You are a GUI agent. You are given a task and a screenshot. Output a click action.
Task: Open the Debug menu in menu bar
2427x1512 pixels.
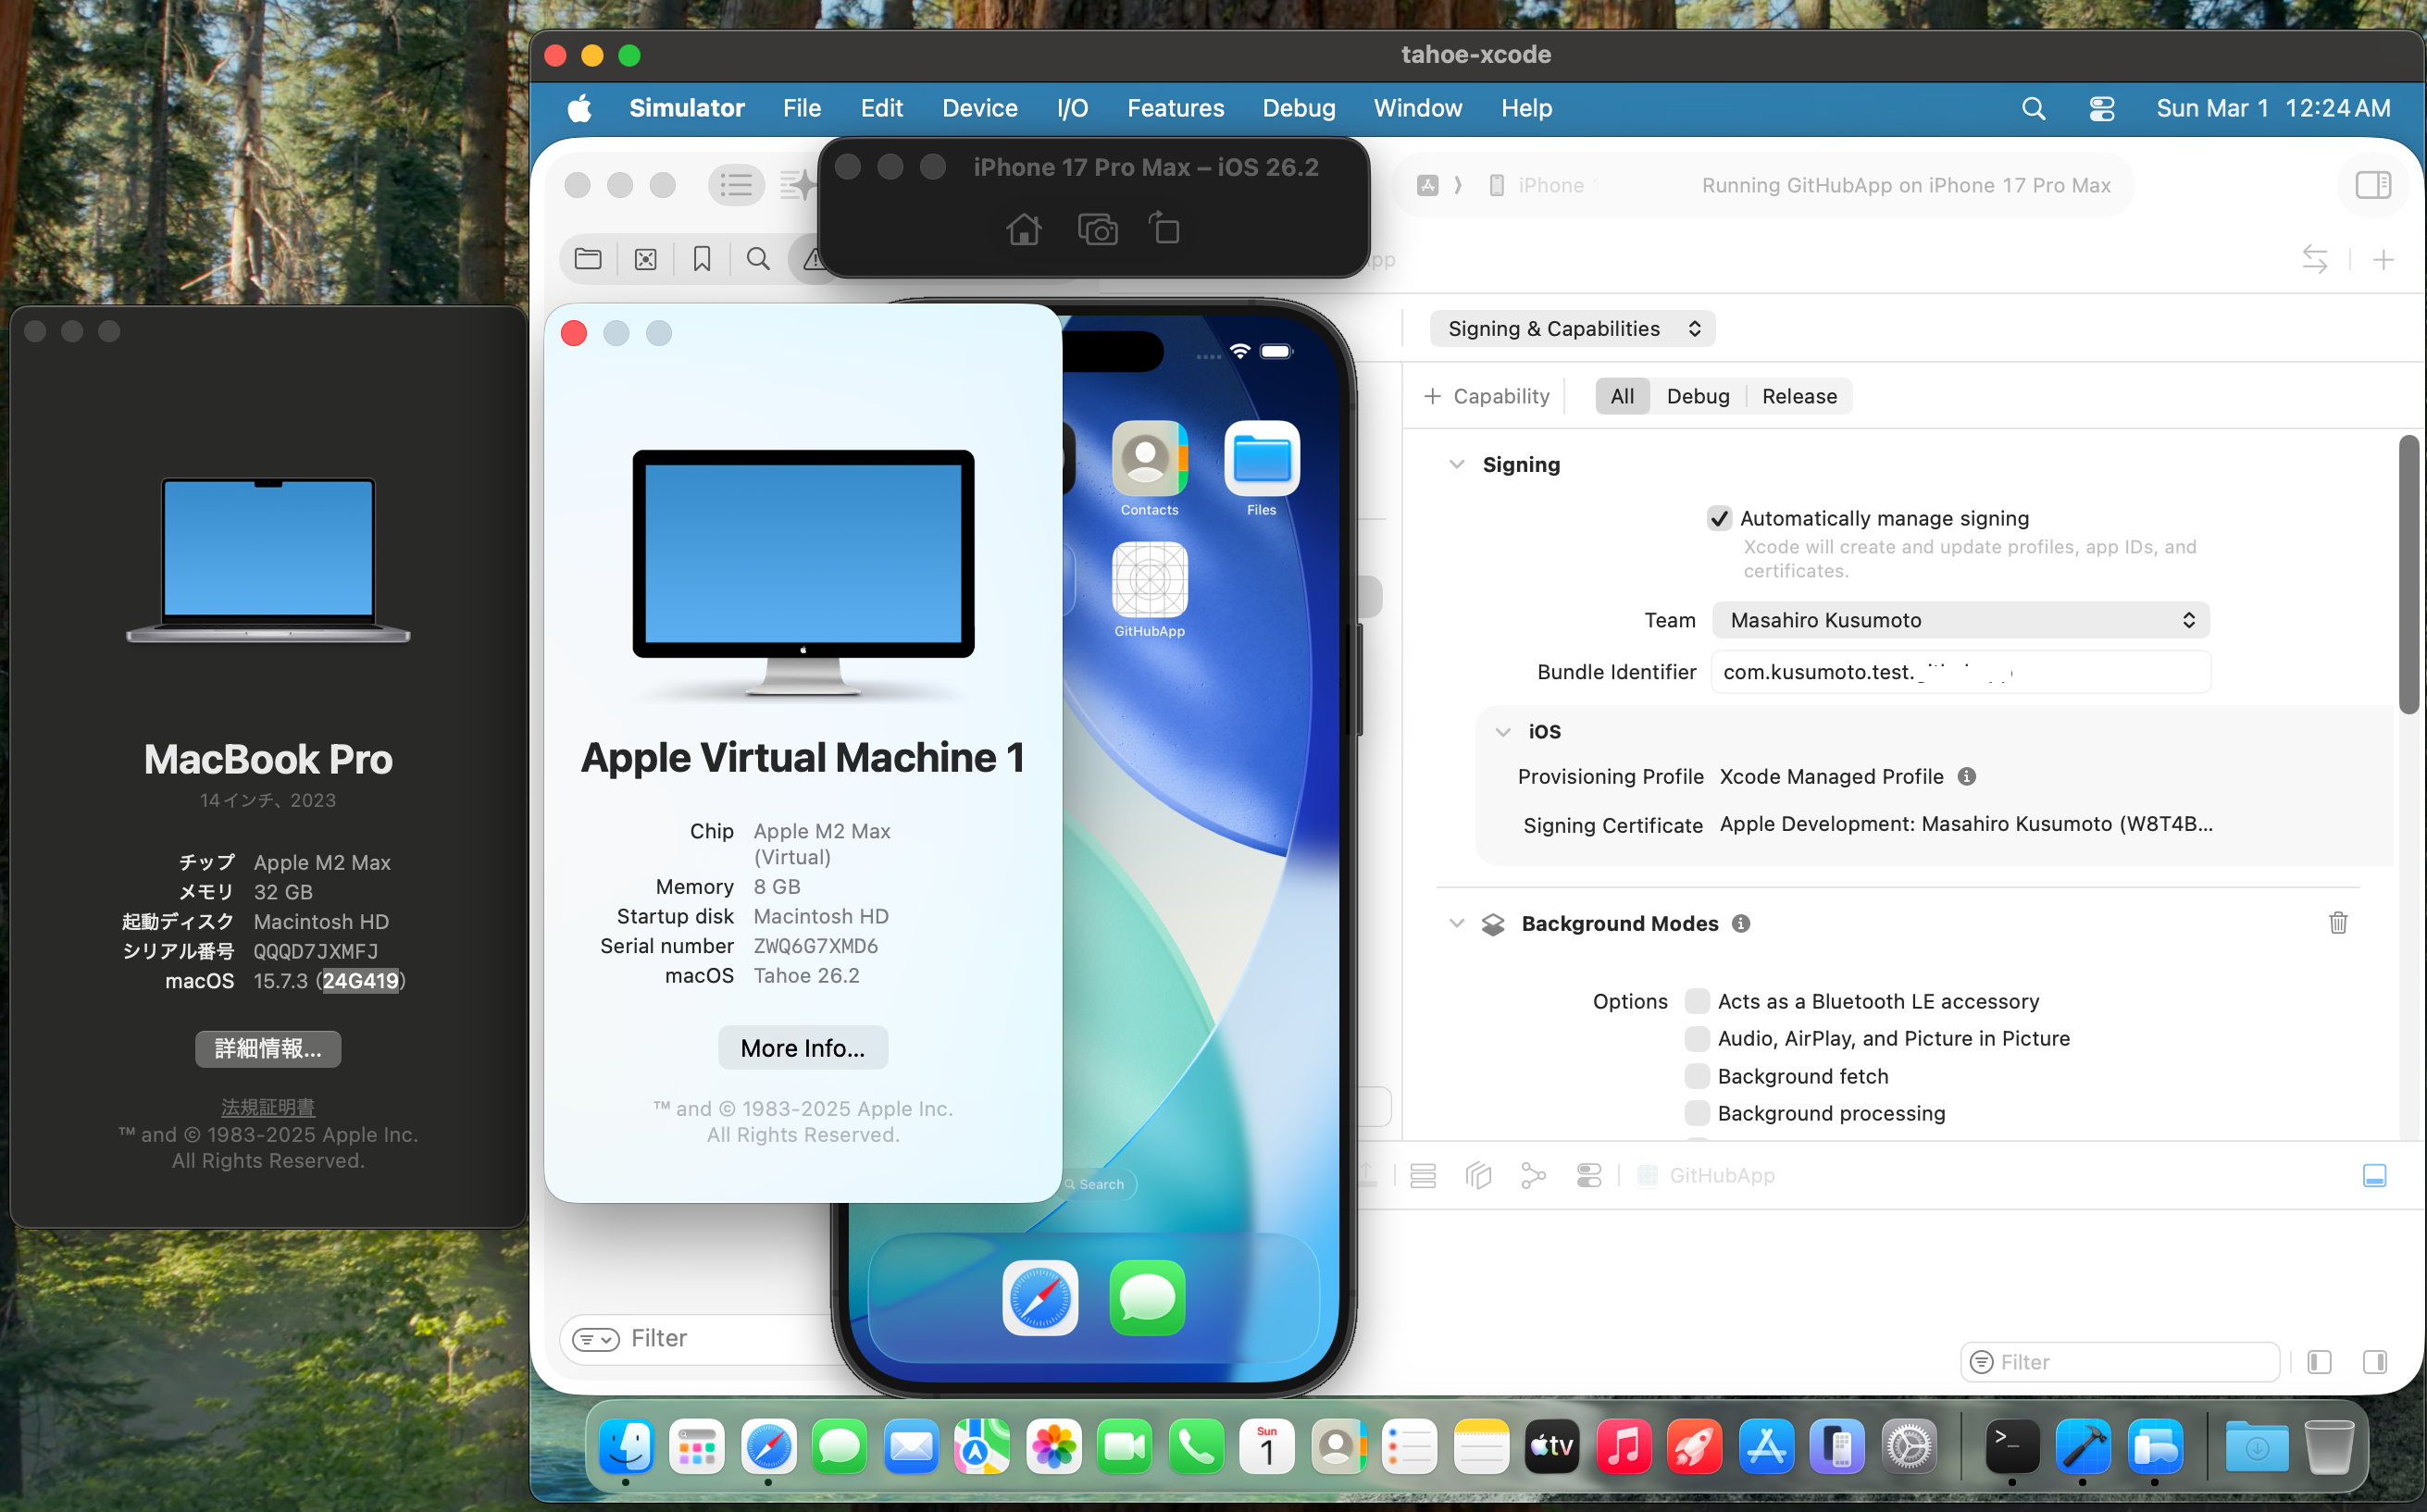click(x=1298, y=109)
